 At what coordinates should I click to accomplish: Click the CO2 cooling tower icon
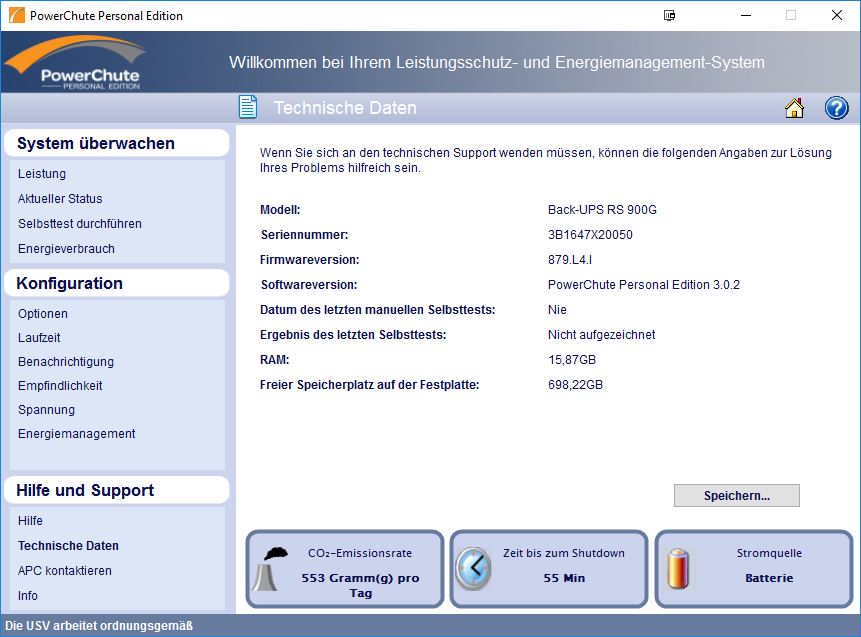(270, 569)
